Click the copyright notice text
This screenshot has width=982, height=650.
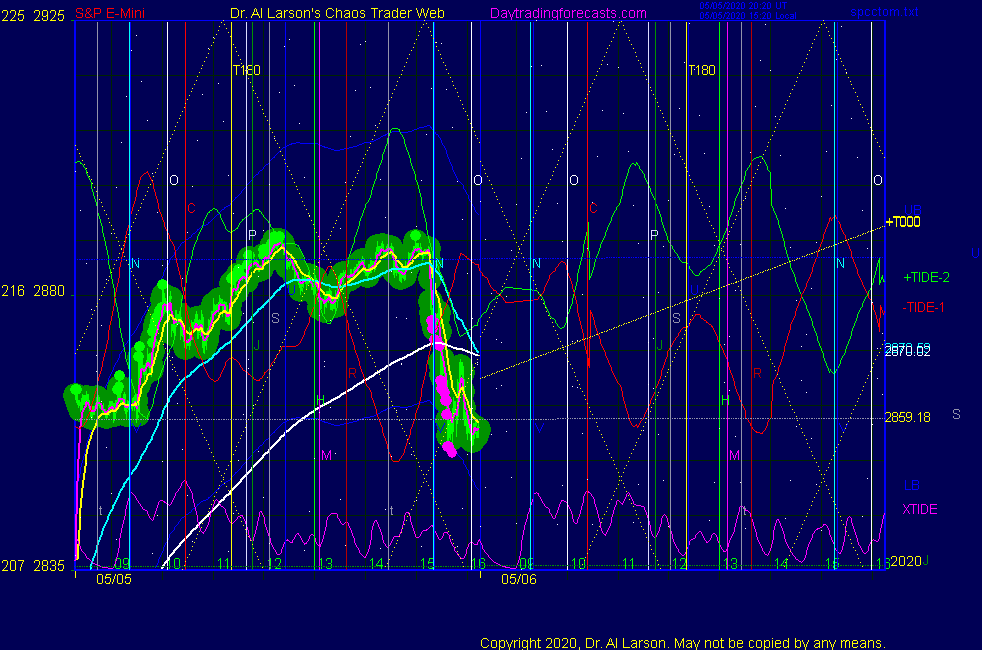[683, 643]
